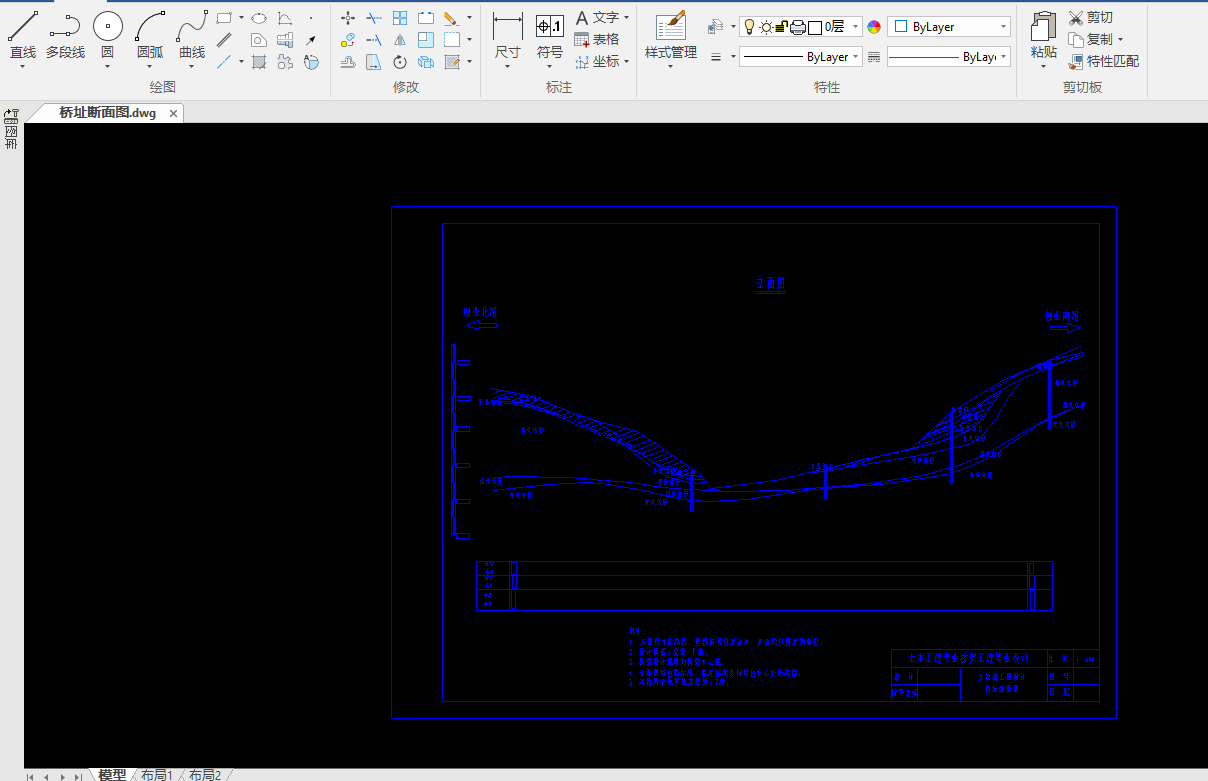Click the Array tool in 修改
Viewport: 1208px width, 781px height.
click(x=400, y=18)
